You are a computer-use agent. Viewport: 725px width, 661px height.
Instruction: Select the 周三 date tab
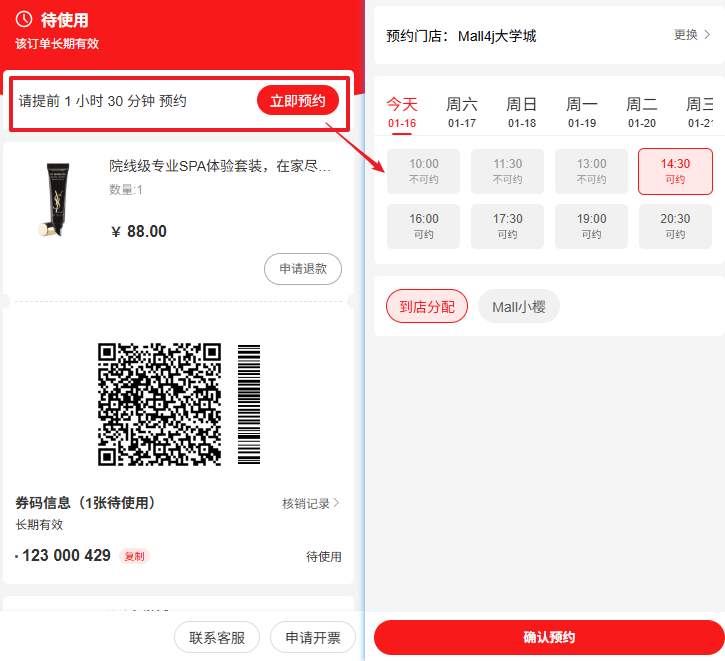(x=700, y=112)
